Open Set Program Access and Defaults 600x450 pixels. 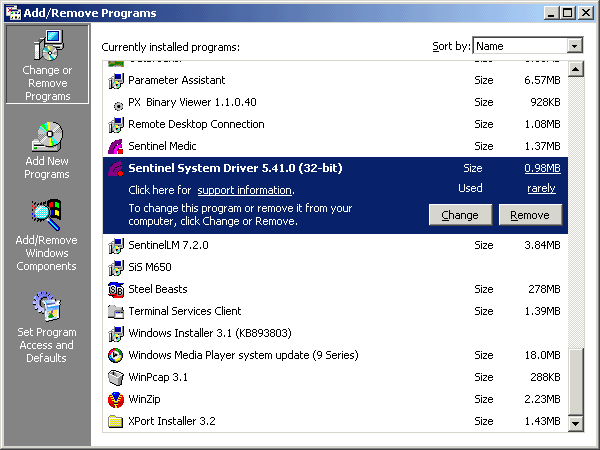(x=47, y=328)
